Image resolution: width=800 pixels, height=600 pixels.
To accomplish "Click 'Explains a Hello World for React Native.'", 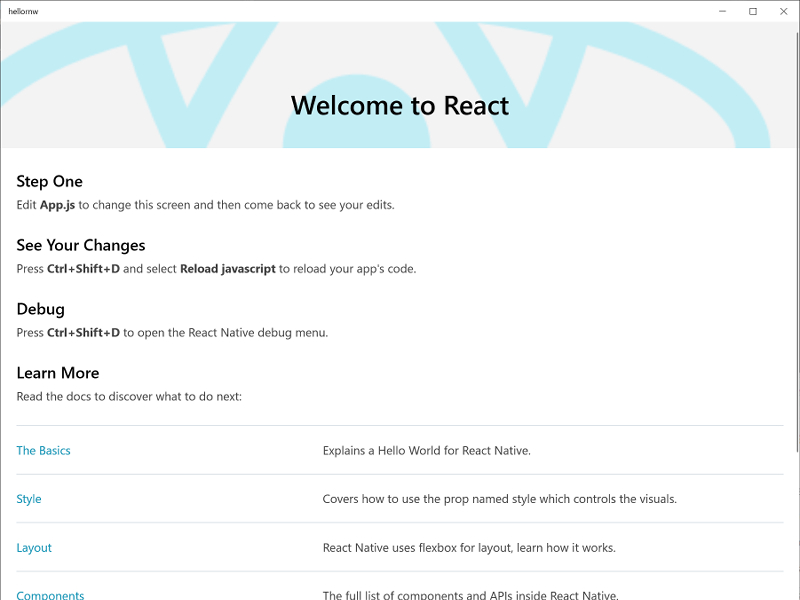I will (x=427, y=451).
